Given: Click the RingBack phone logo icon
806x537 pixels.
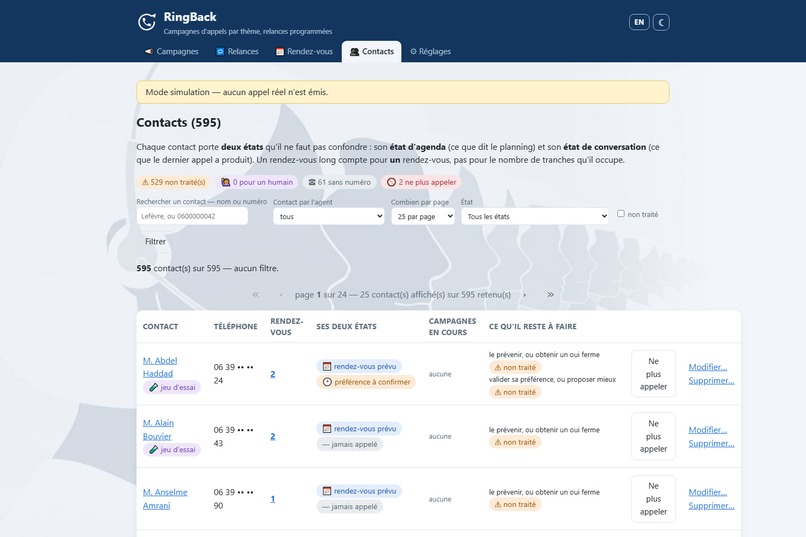Looking at the screenshot, I should coord(146,22).
